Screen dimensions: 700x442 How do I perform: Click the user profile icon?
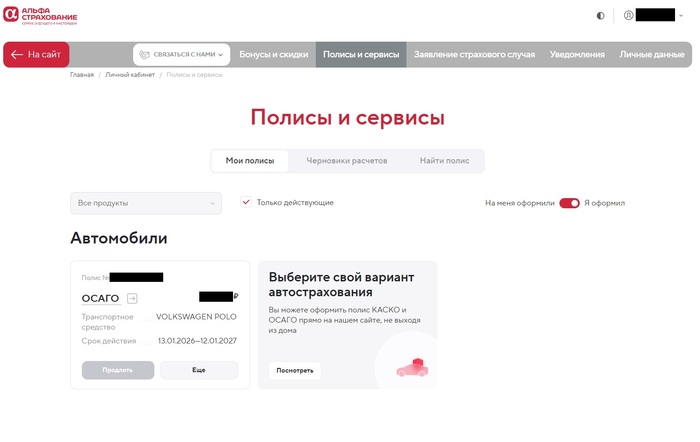629,15
